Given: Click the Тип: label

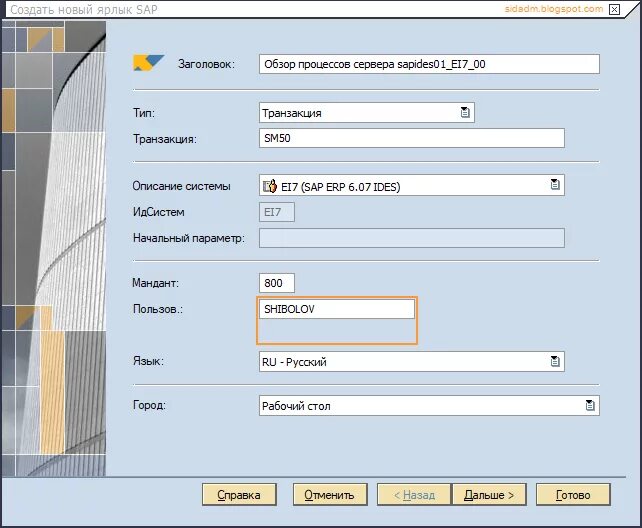Looking at the screenshot, I should pos(144,113).
